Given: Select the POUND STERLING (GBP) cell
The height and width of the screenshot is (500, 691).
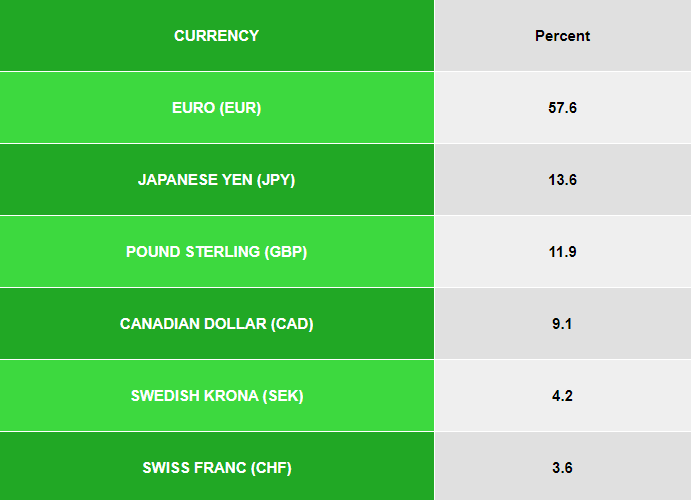Looking at the screenshot, I should coord(216,252).
